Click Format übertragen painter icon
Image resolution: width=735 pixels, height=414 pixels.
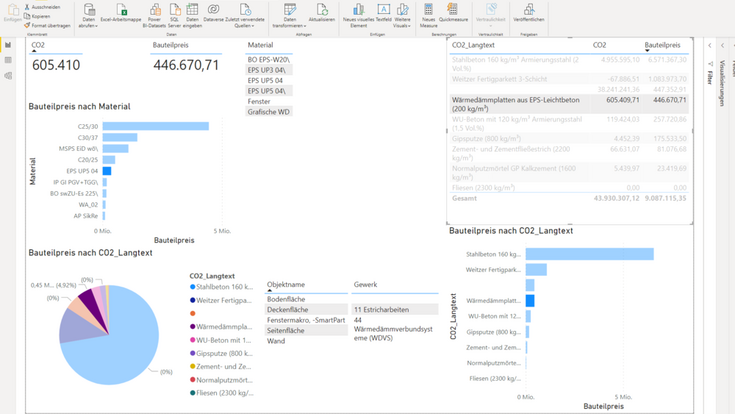click(x=27, y=25)
